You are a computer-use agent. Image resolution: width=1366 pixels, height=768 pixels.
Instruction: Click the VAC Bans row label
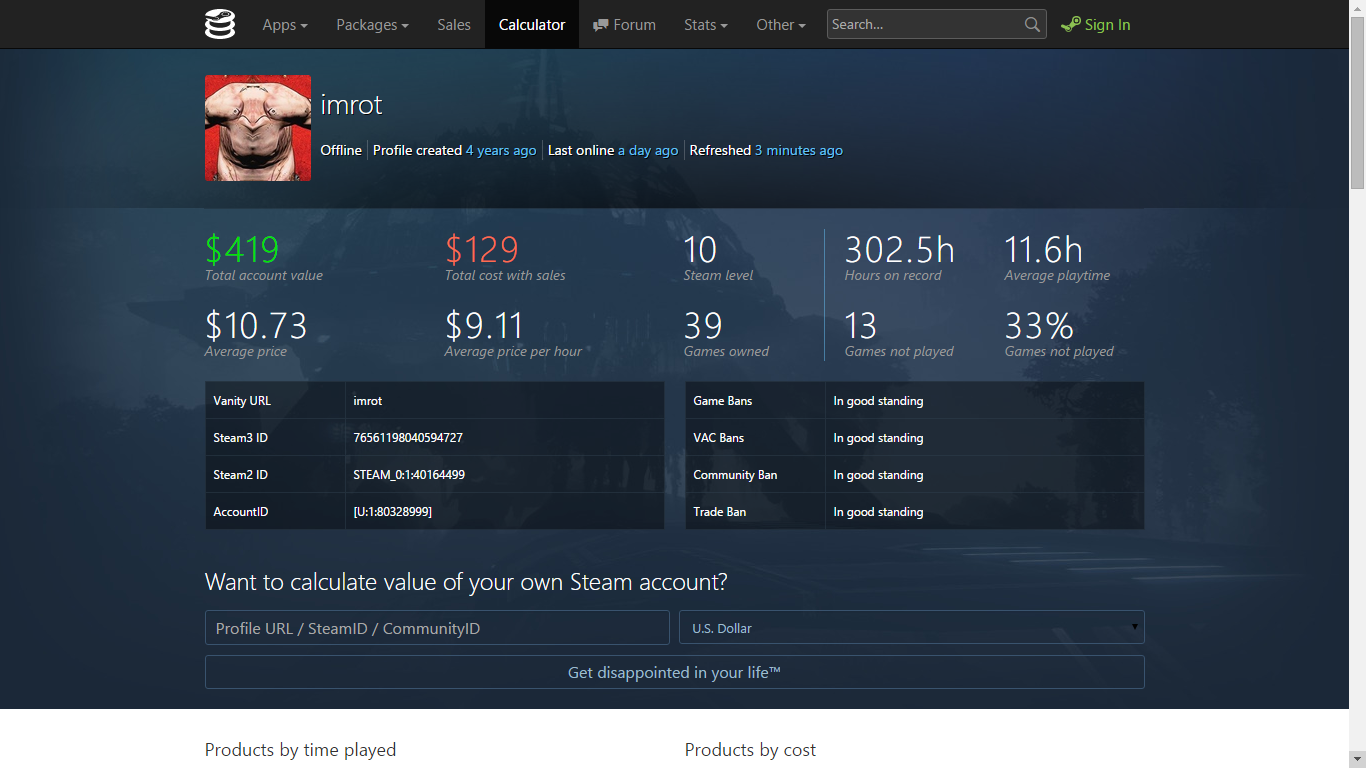[719, 438]
